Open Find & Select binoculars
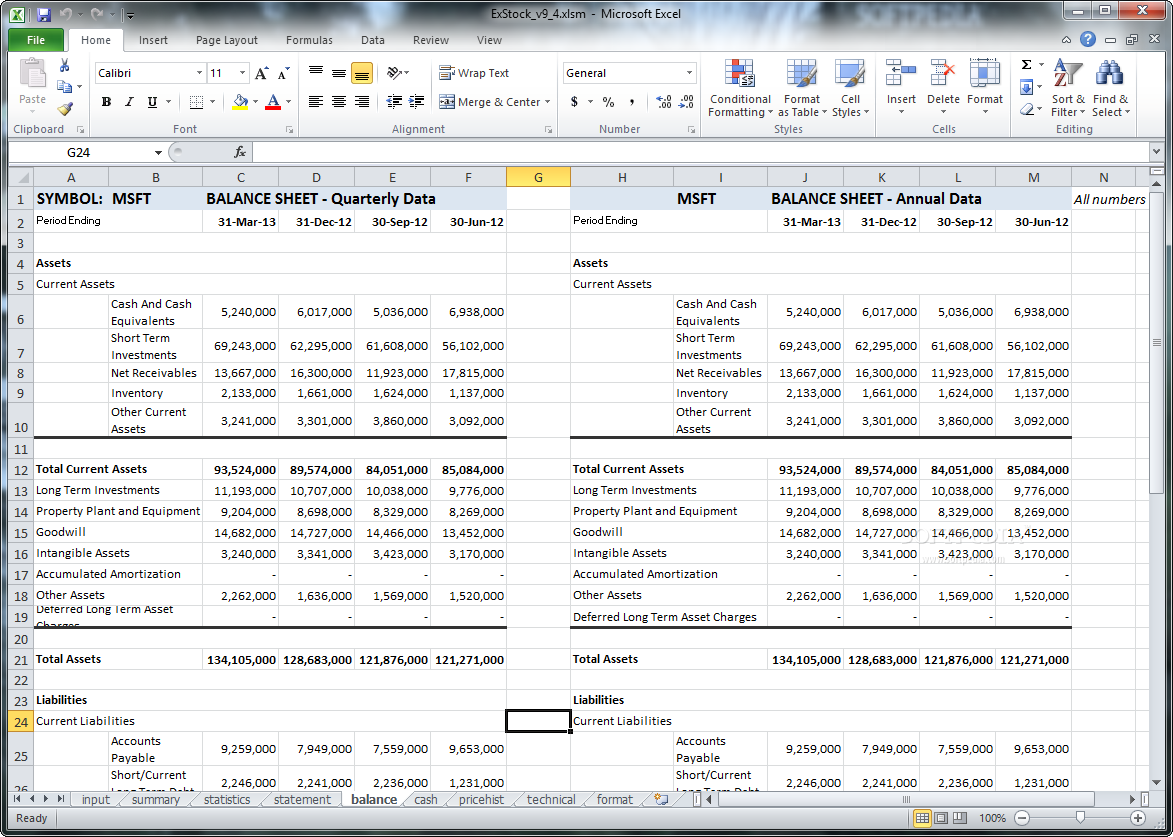1173x837 pixels. (1110, 88)
